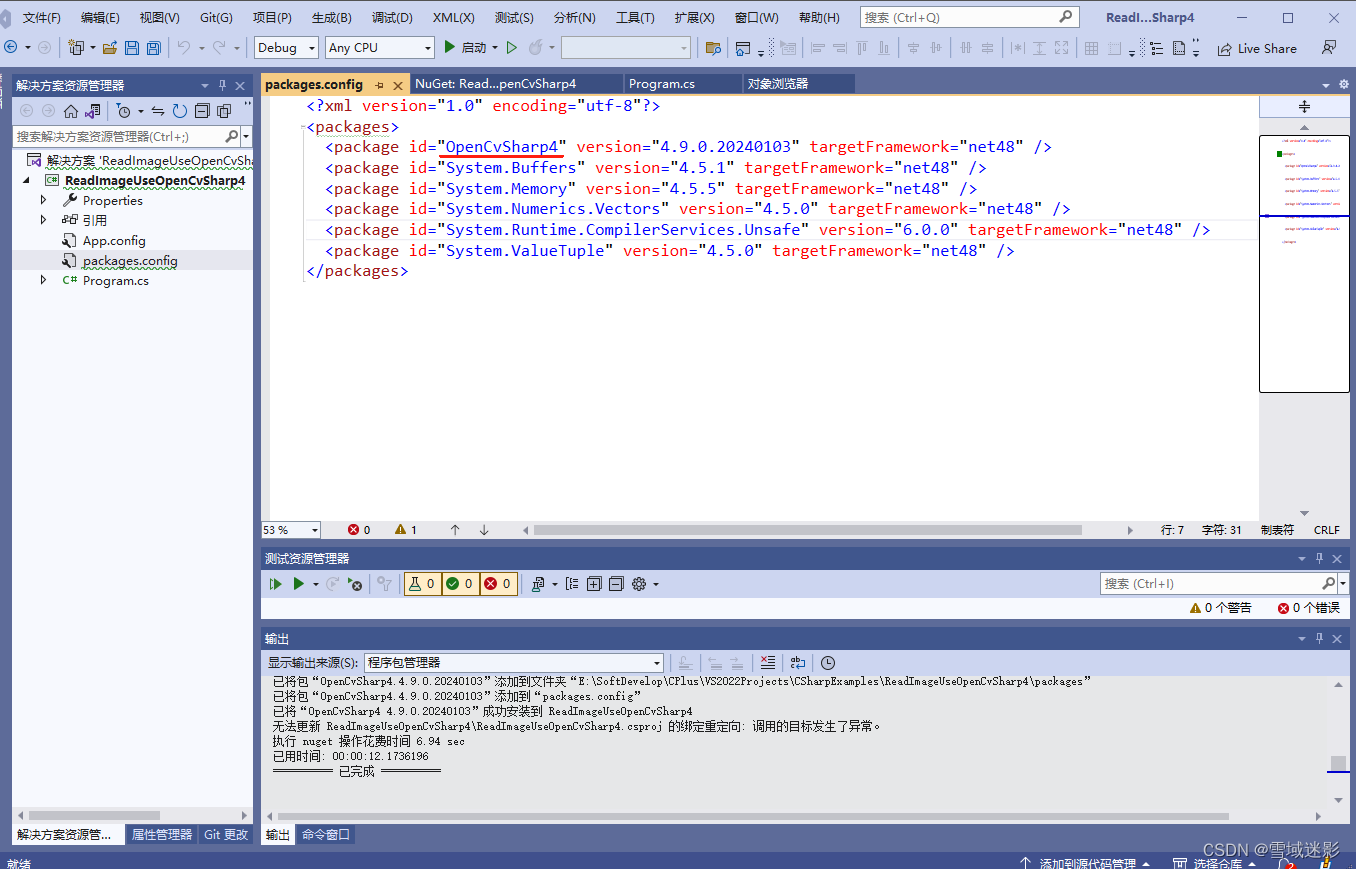The width and height of the screenshot is (1356, 869).
Task: Open the Git(G) menu
Action: pyautogui.click(x=216, y=17)
